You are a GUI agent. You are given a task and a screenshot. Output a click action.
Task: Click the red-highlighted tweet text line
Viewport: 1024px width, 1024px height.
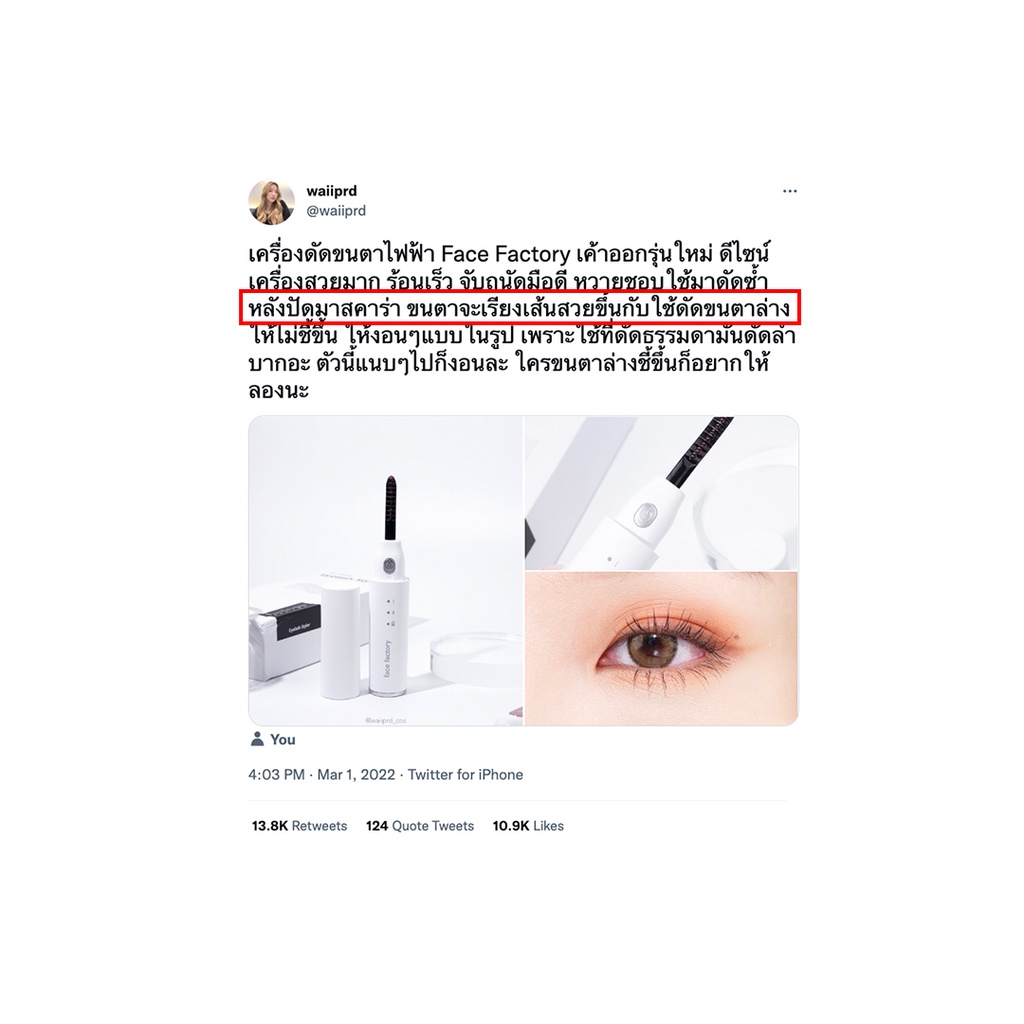point(520,307)
